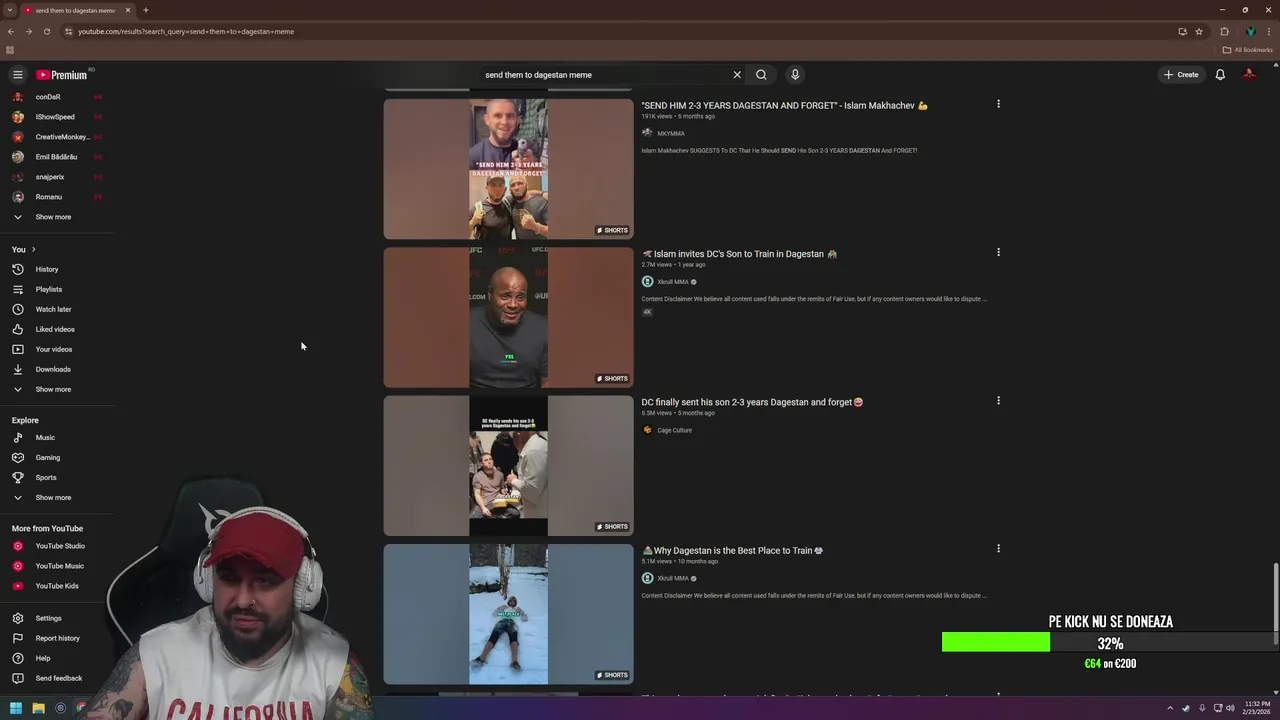This screenshot has height=720, width=1280.
Task: Click the Chrome address bar URL
Action: (186, 31)
